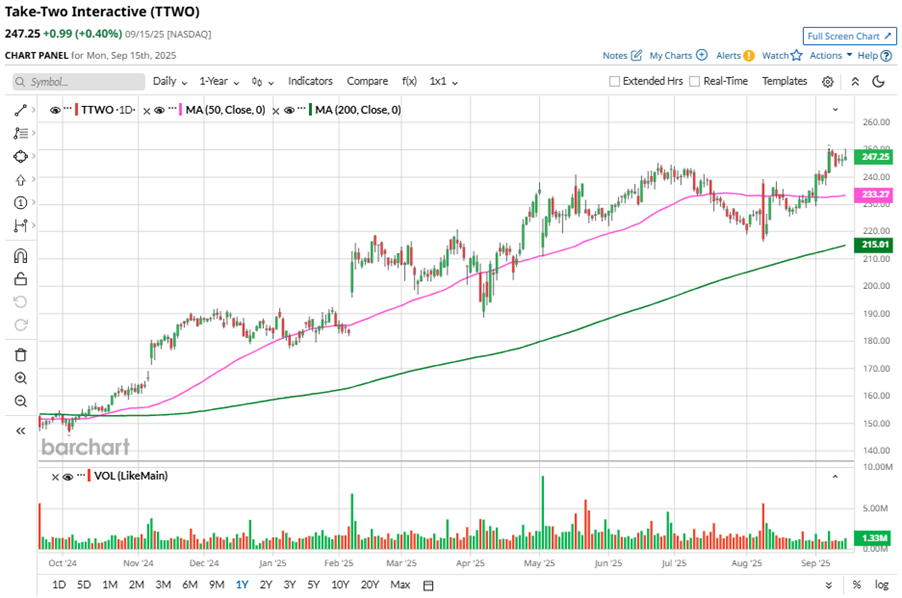Collapse header with double up chevron
902x598 pixels.
[855, 82]
